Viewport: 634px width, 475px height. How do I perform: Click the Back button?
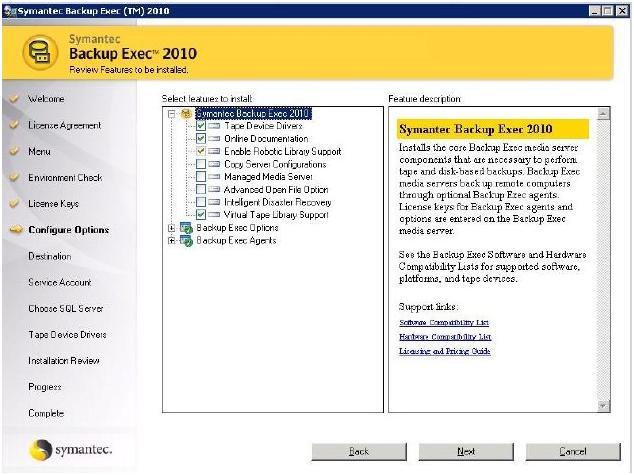pyautogui.click(x=359, y=452)
